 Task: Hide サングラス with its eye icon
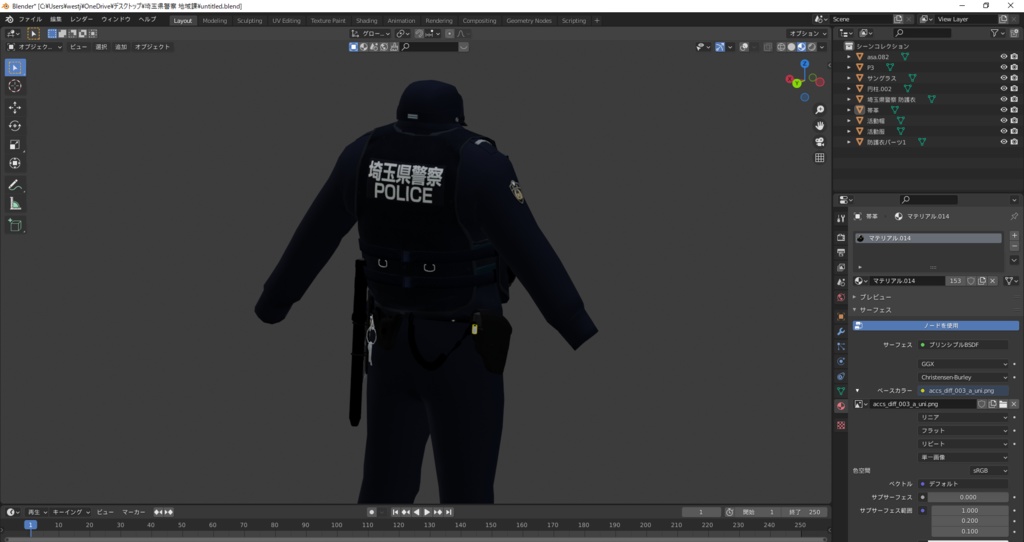tap(1004, 78)
